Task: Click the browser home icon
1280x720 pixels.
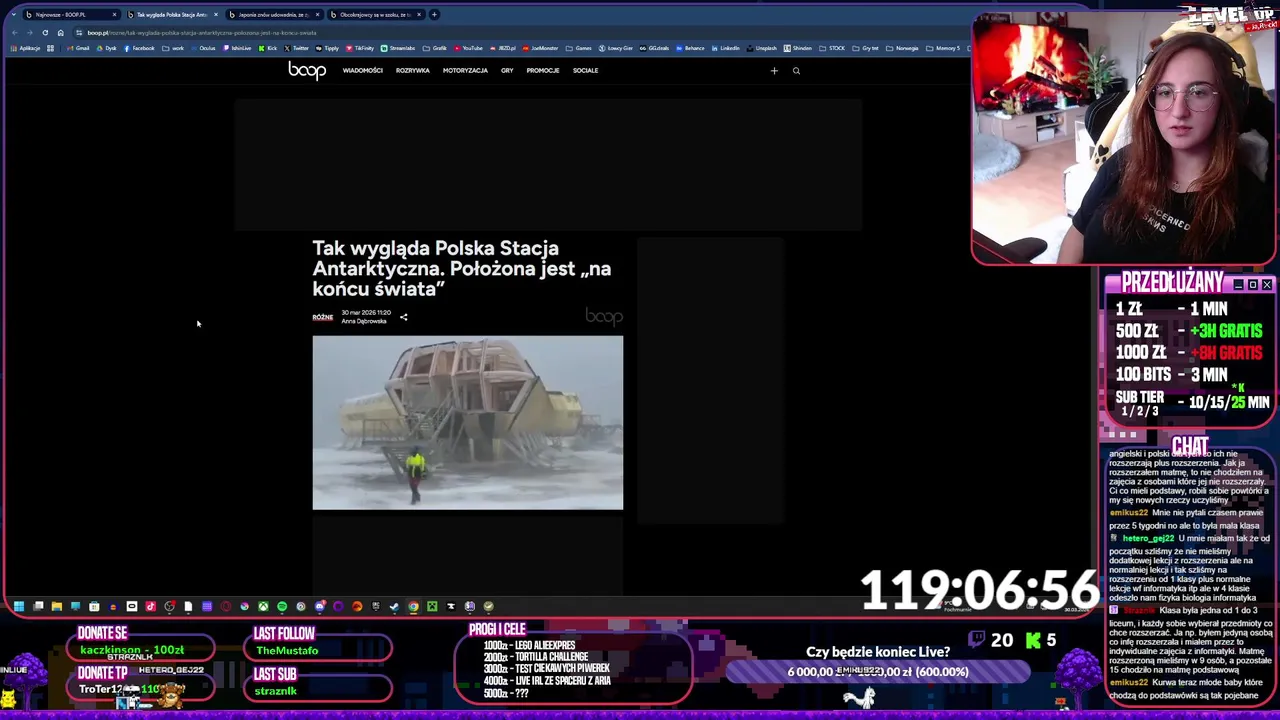Action: click(x=60, y=33)
